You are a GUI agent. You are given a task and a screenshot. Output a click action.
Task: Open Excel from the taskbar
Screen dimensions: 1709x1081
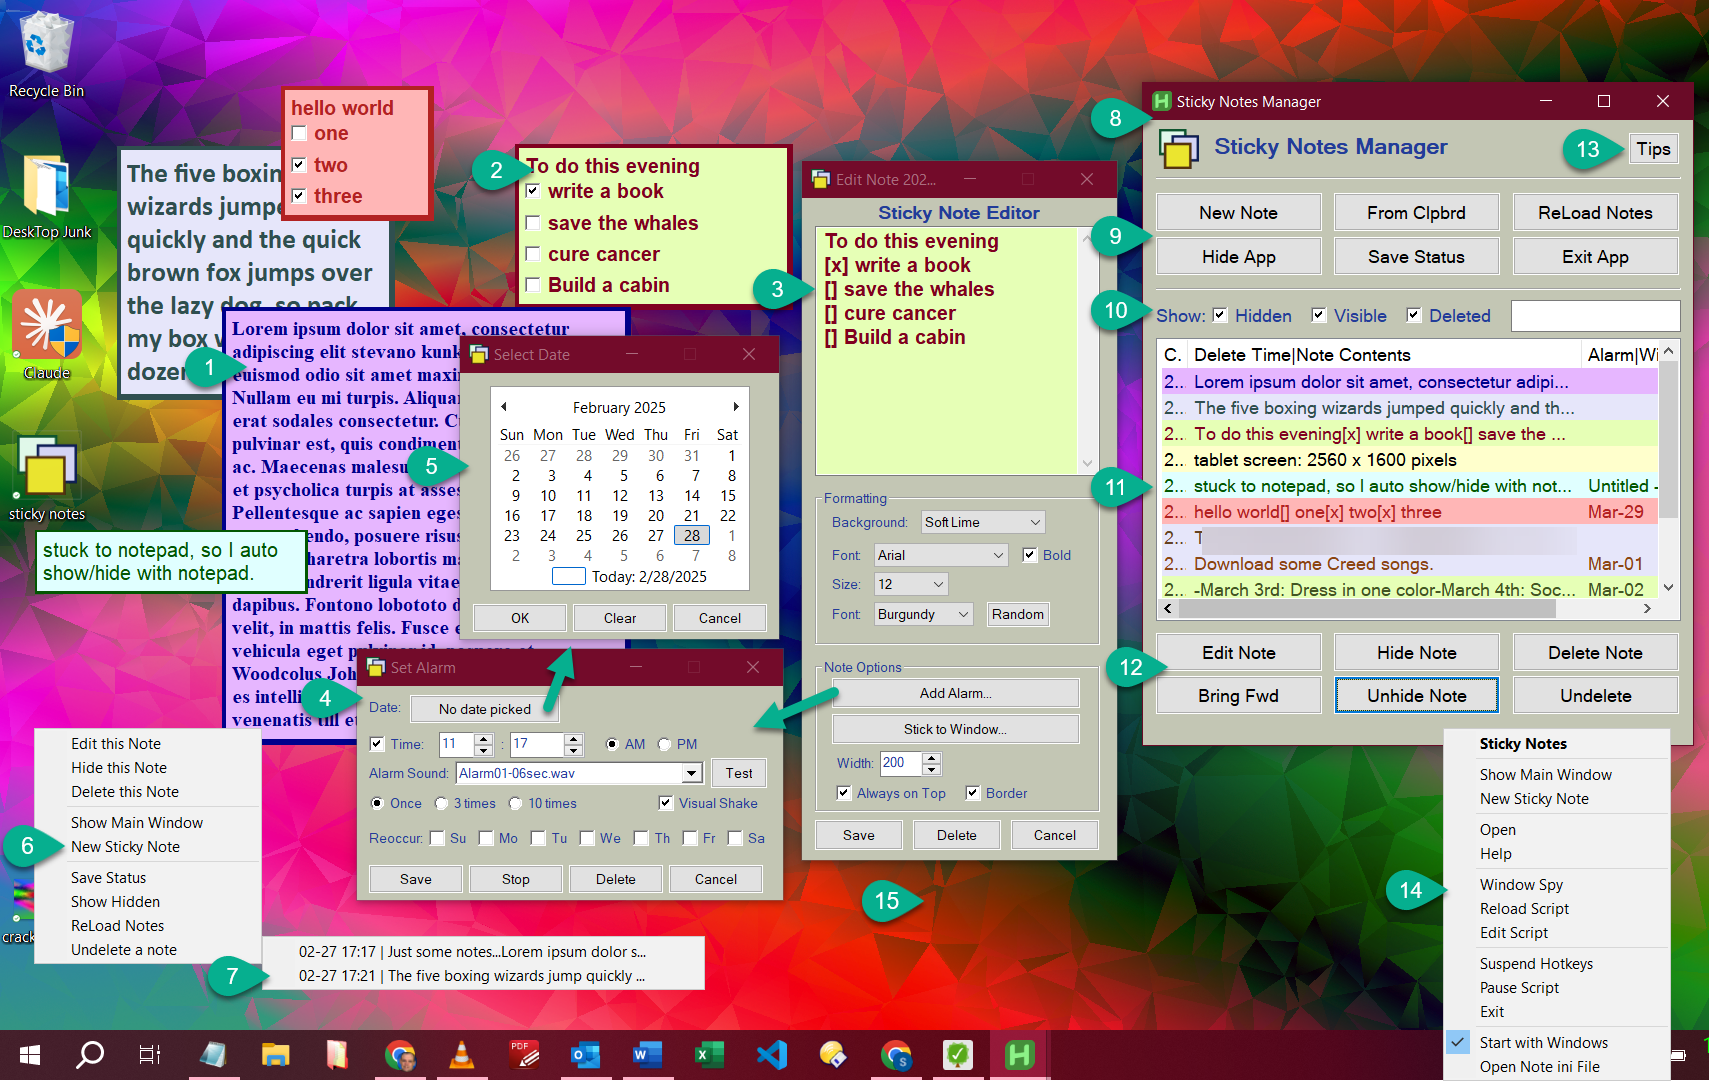709,1054
